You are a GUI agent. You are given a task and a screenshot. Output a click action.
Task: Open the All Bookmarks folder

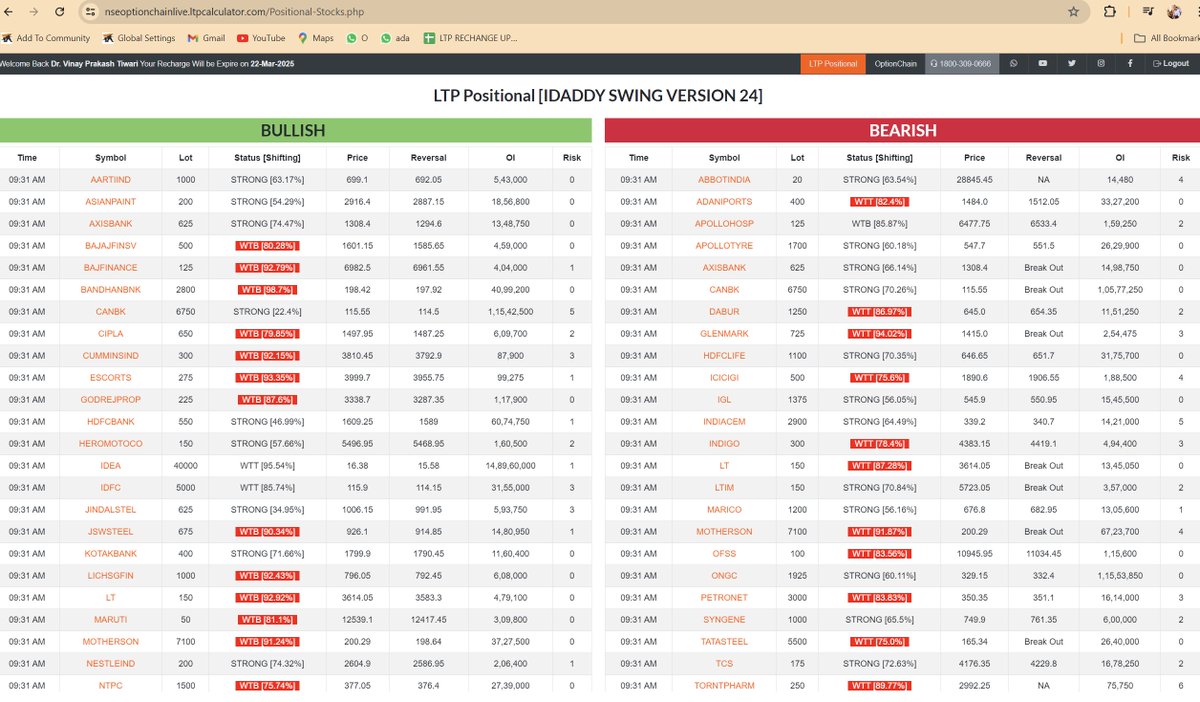point(1166,38)
